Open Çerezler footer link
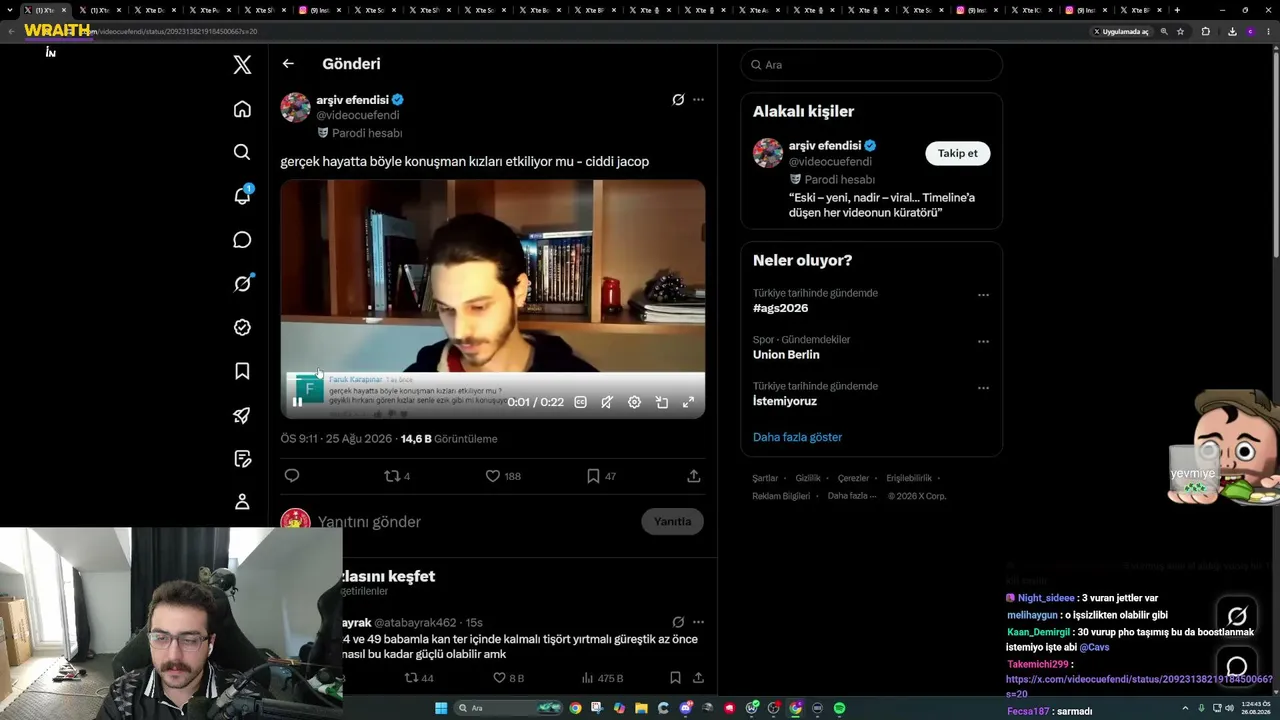The image size is (1280, 720). (853, 478)
